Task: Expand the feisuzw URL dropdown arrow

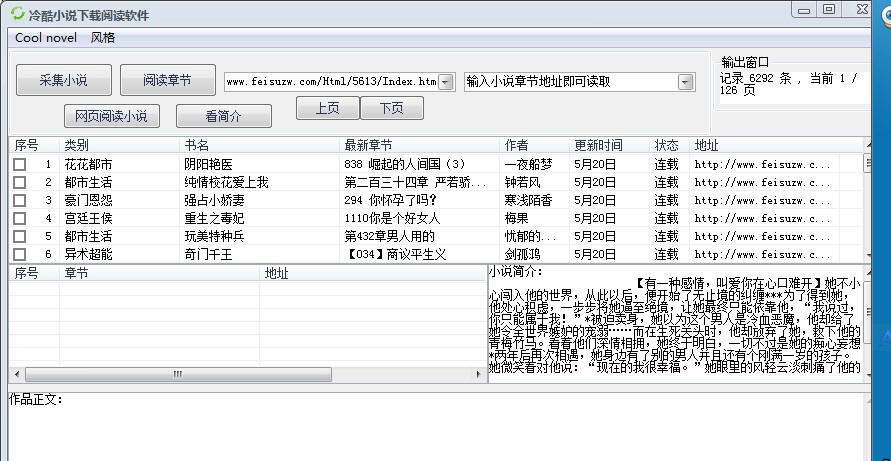Action: click(446, 82)
